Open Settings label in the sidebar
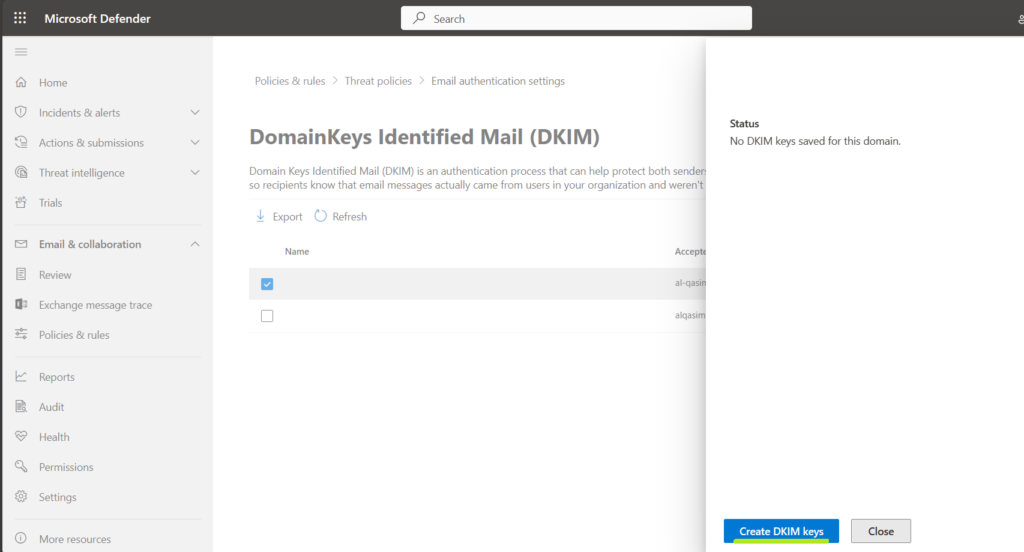 pyautogui.click(x=57, y=497)
